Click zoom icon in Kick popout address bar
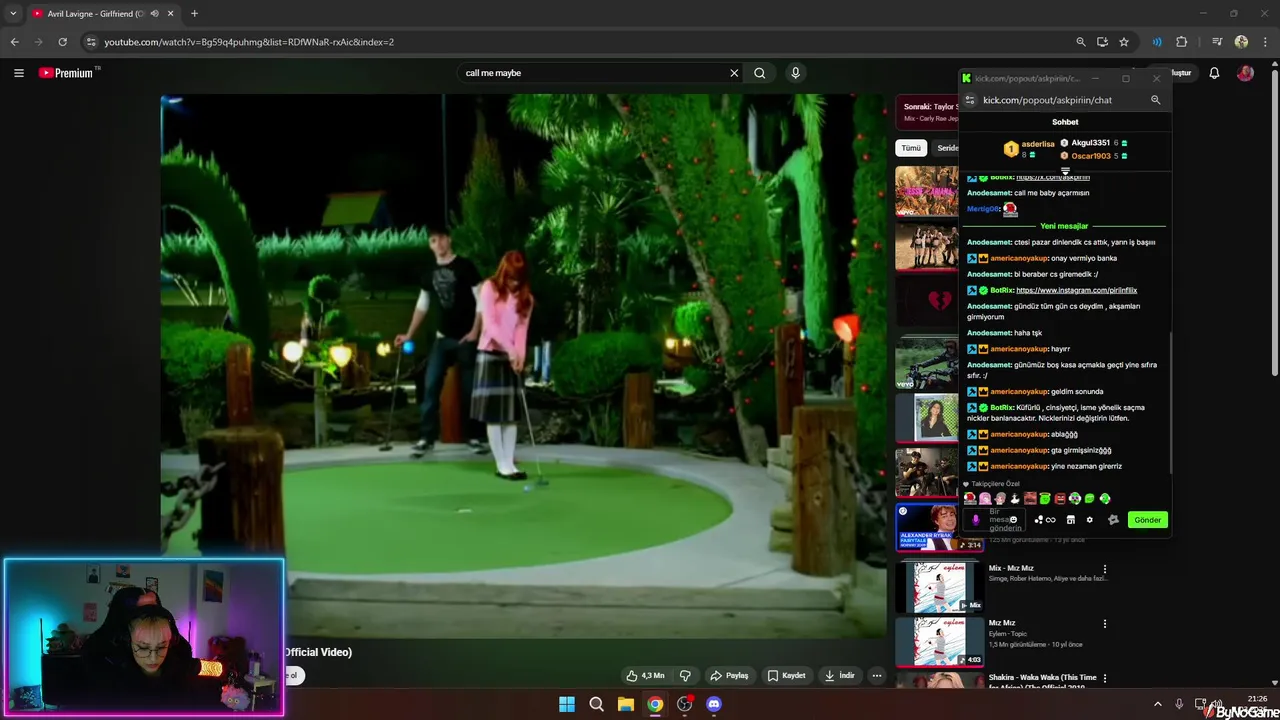 1155,100
